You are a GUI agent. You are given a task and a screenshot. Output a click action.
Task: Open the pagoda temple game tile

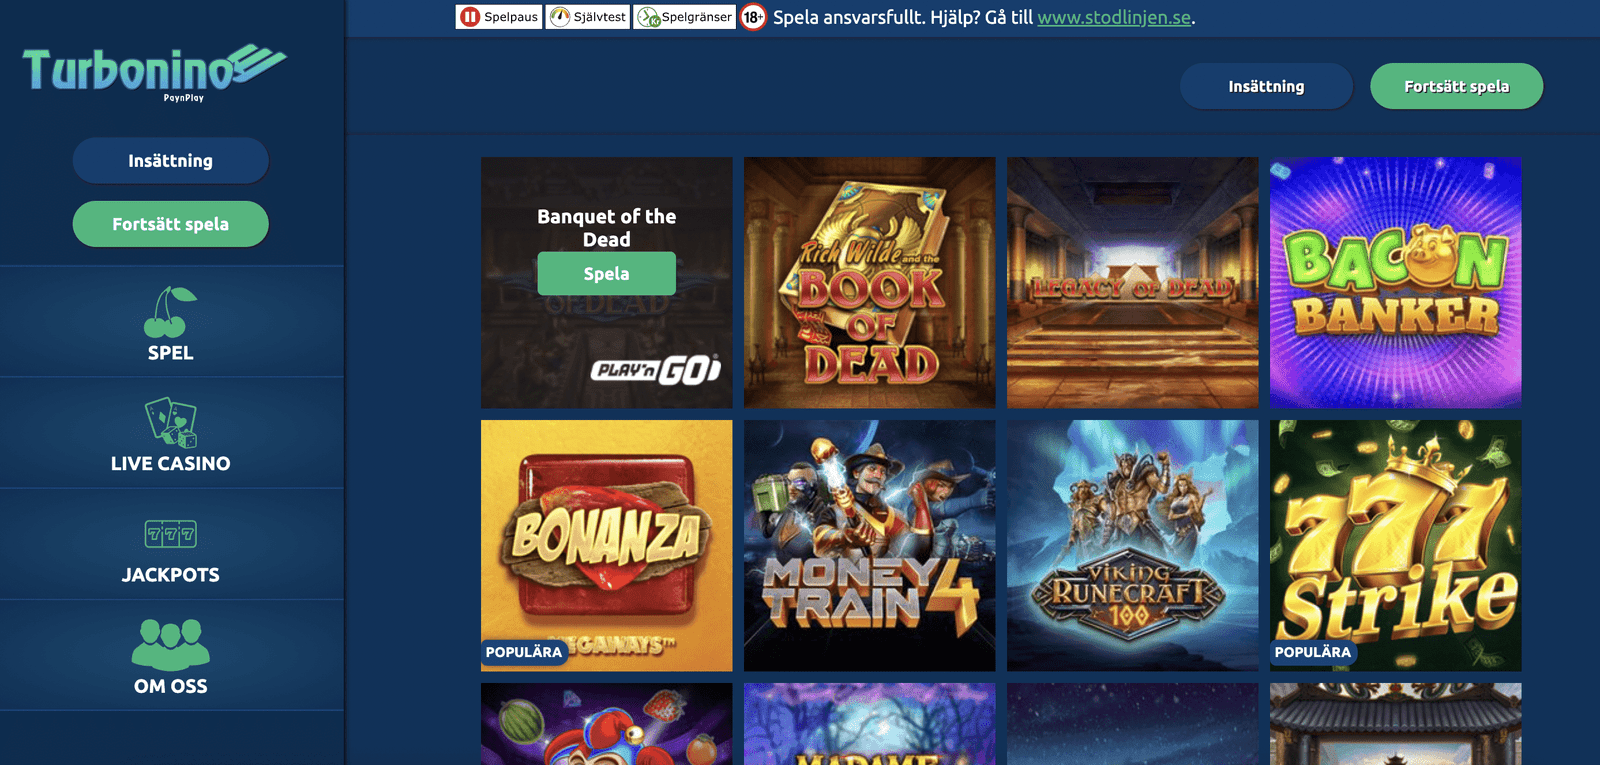point(1396,724)
